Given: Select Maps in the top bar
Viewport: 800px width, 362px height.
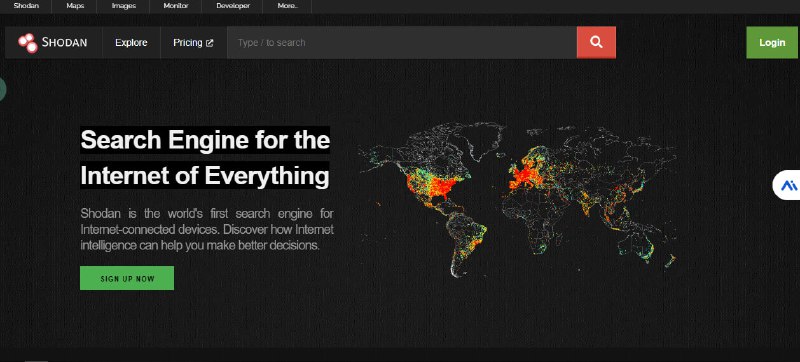Looking at the screenshot, I should tap(75, 6).
